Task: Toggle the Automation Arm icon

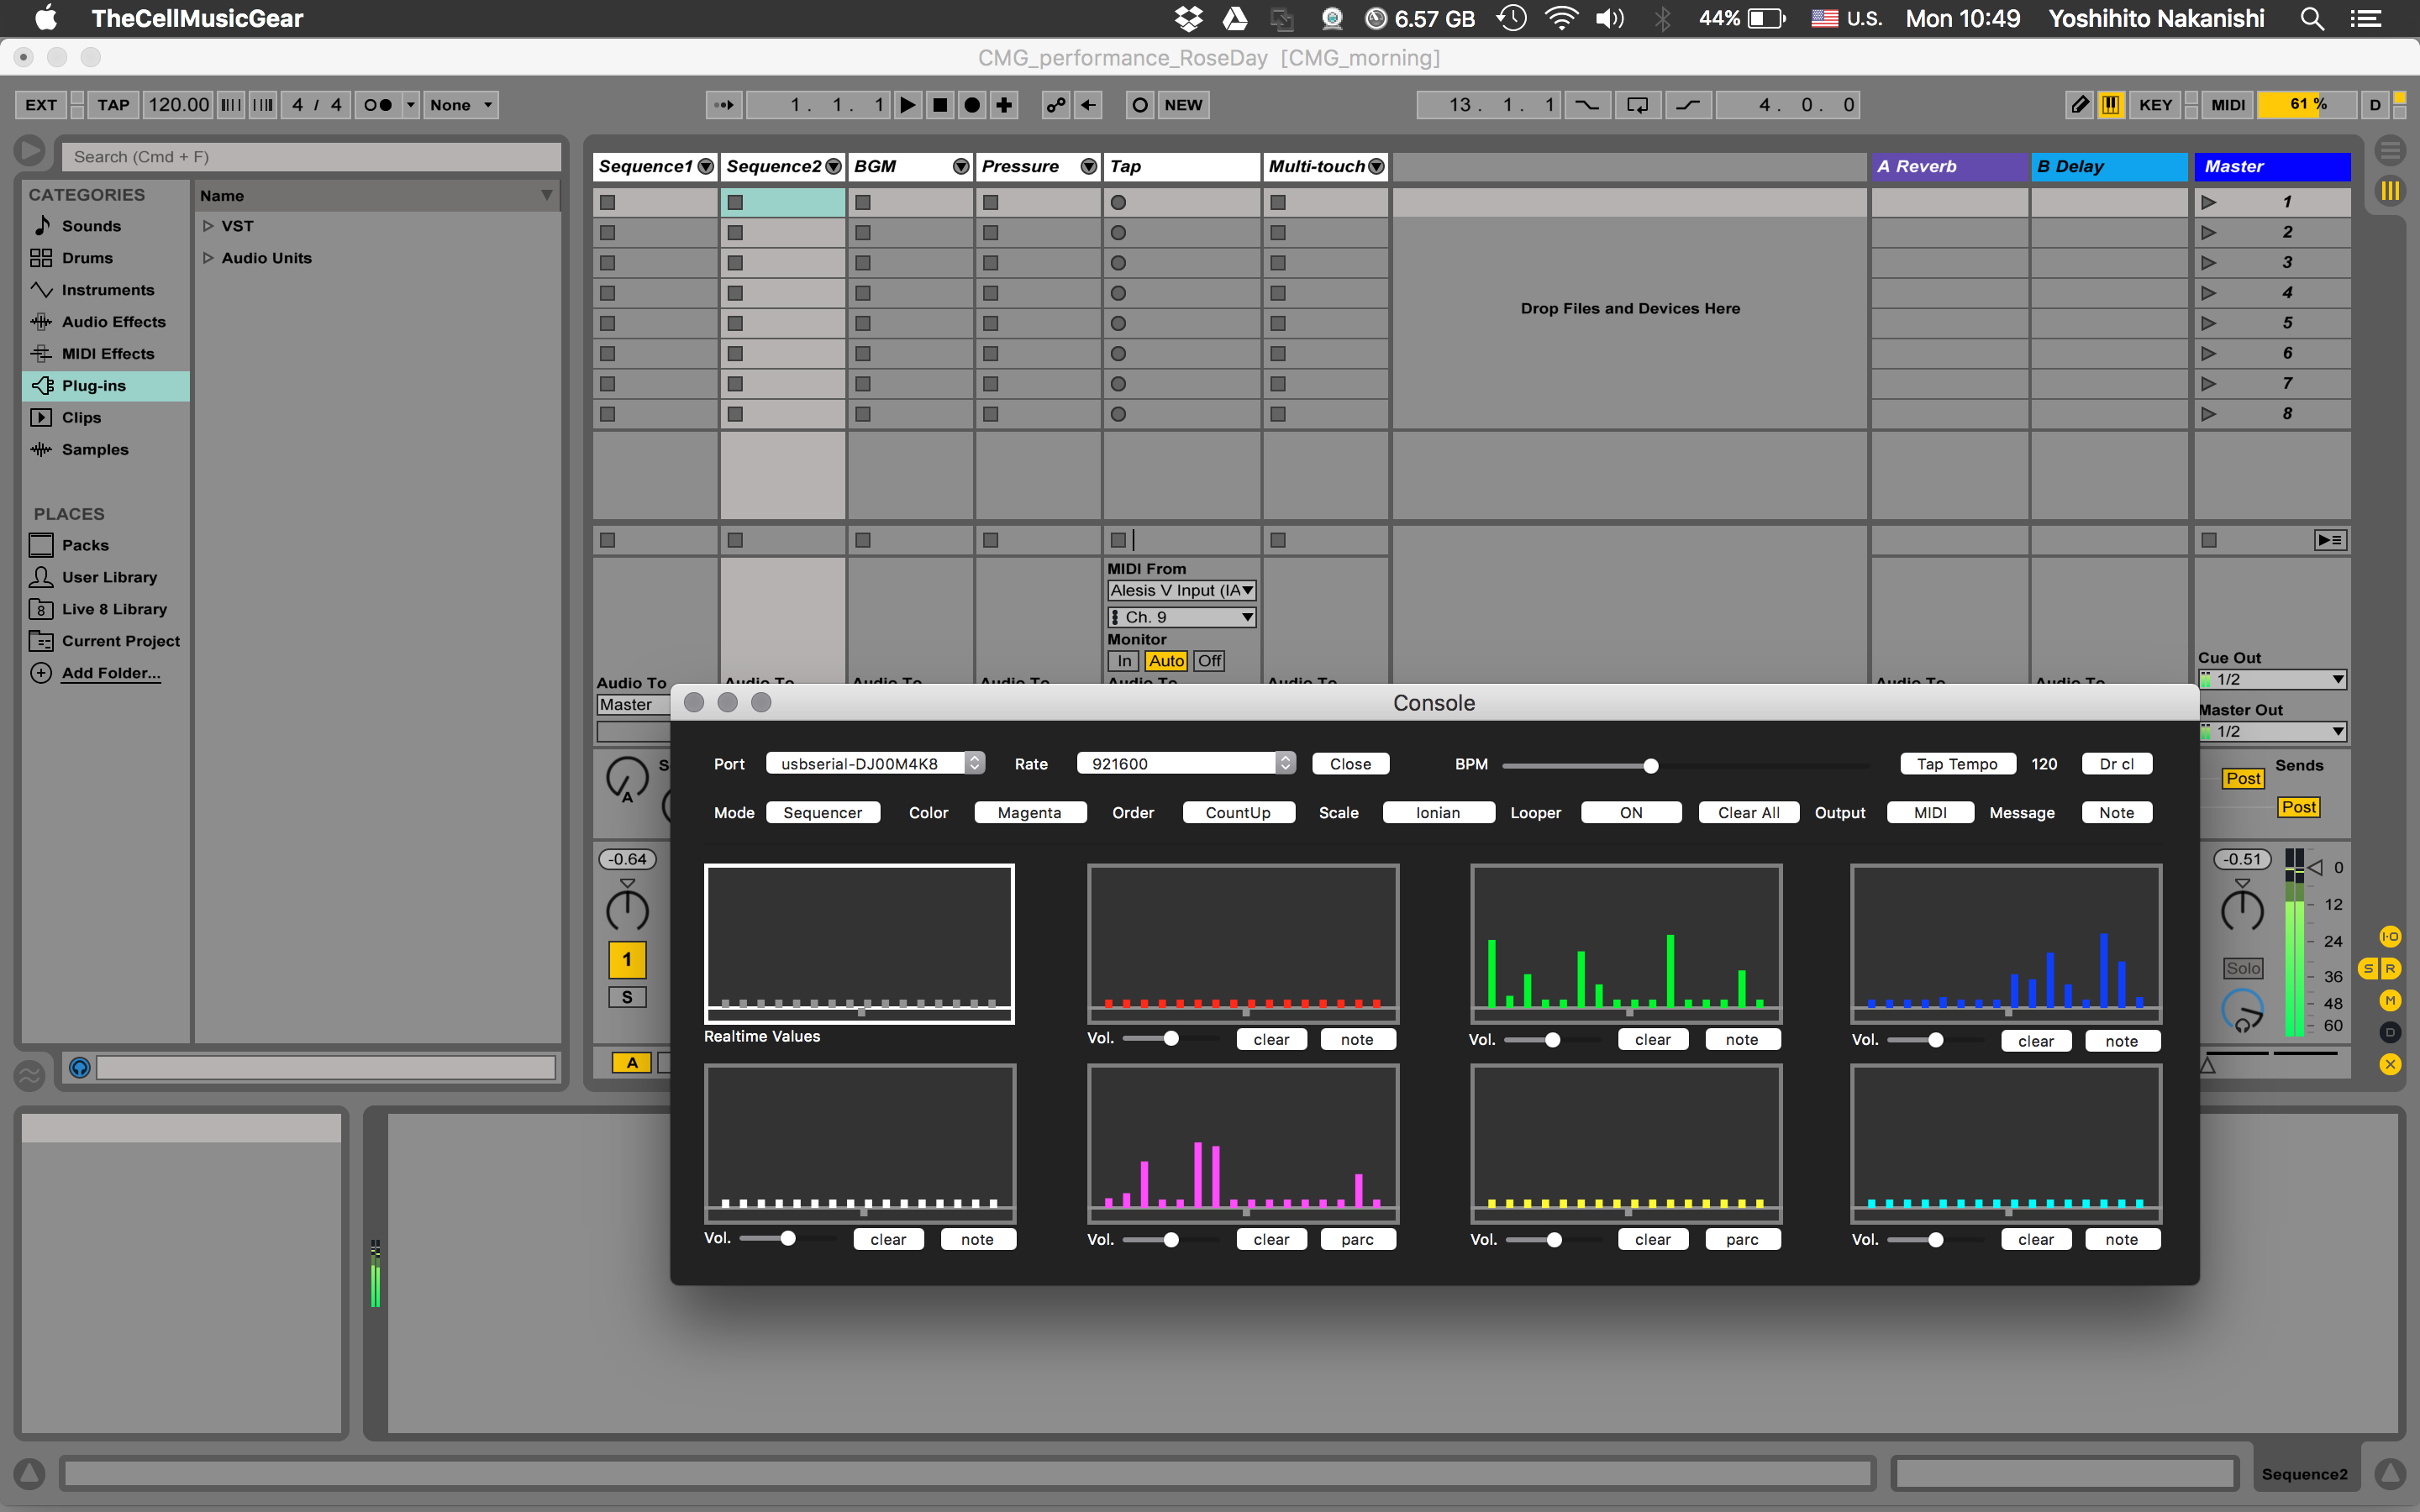Action: 1055,105
